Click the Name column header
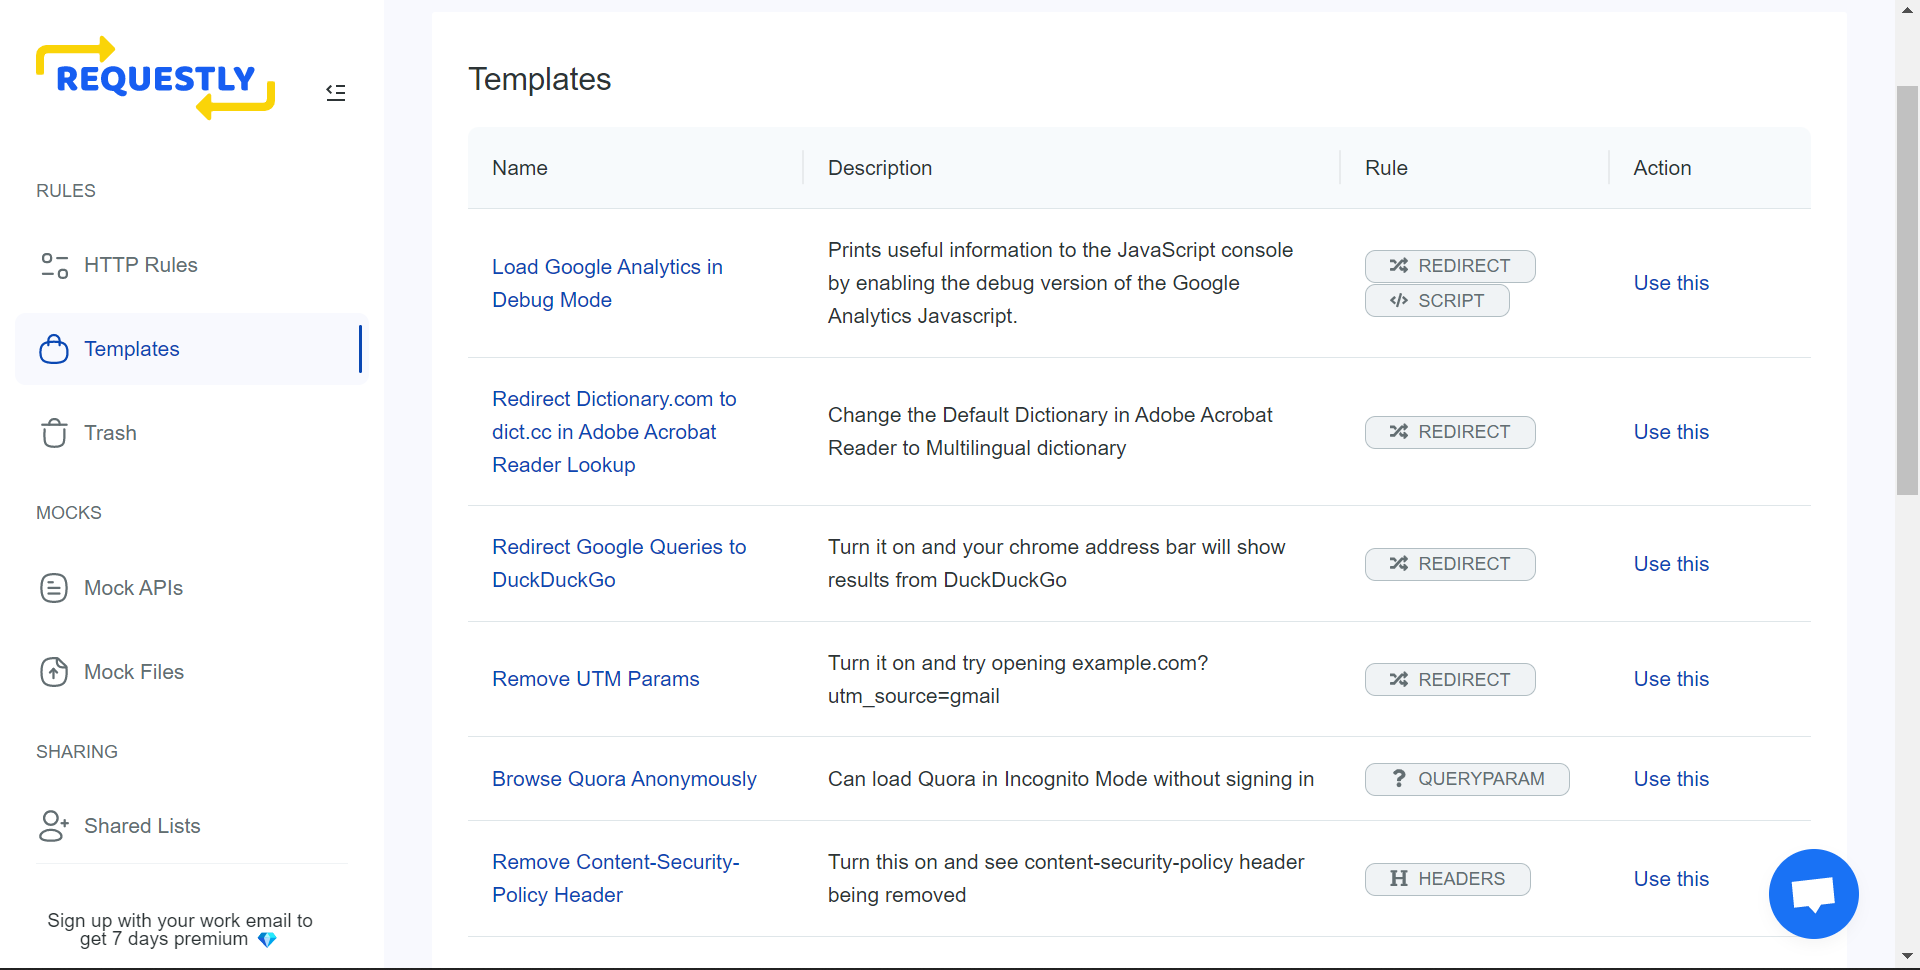The image size is (1920, 970). 520,168
